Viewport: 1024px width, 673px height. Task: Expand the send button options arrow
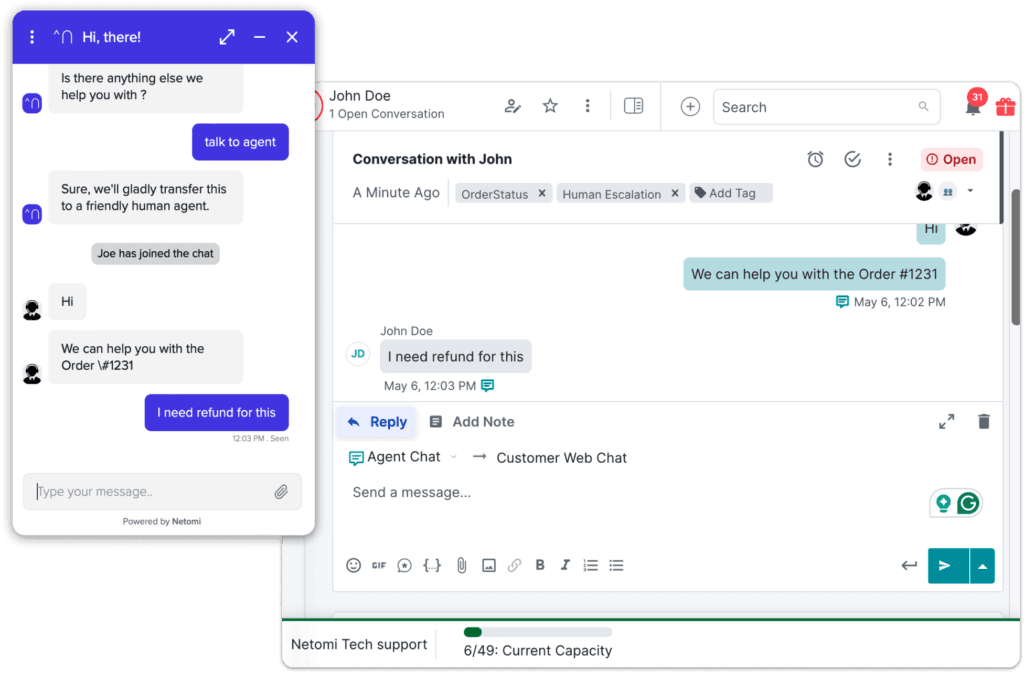[981, 565]
